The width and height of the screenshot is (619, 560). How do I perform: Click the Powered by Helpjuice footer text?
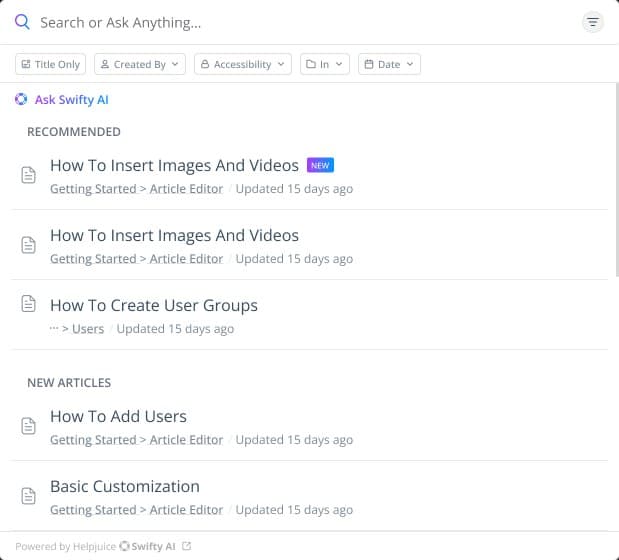[x=66, y=546]
